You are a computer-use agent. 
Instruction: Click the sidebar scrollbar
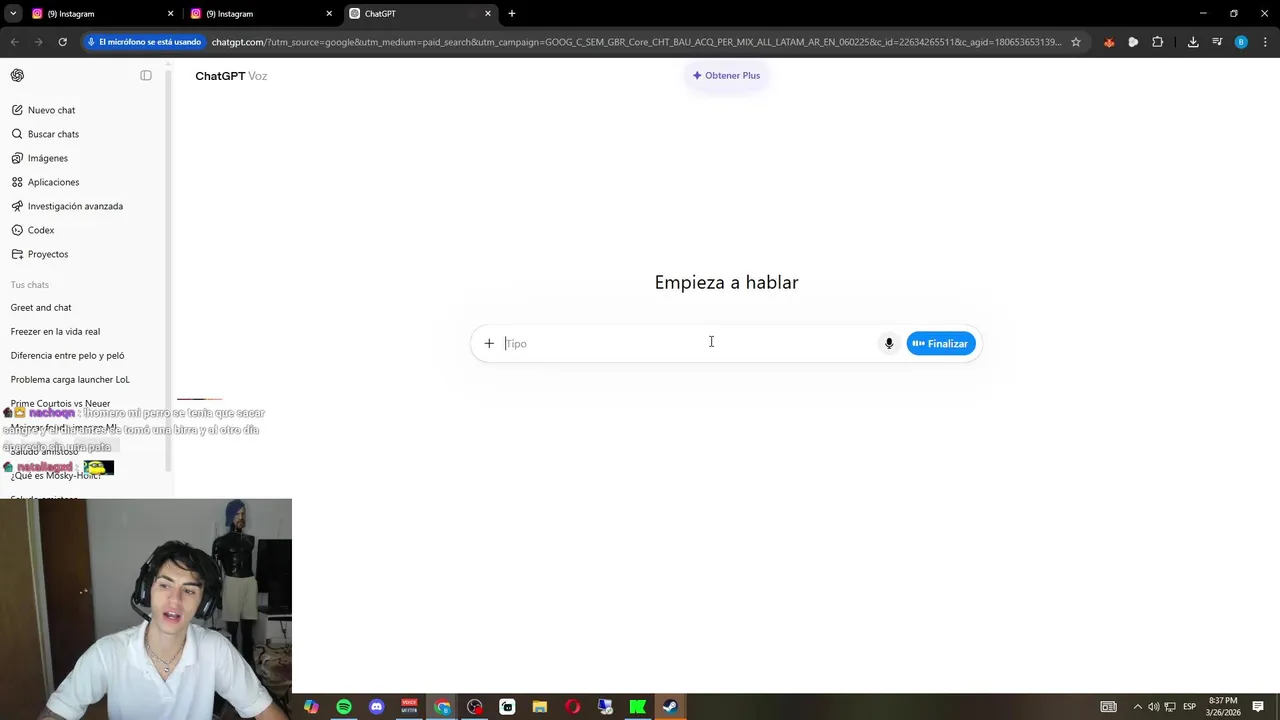pos(168,270)
